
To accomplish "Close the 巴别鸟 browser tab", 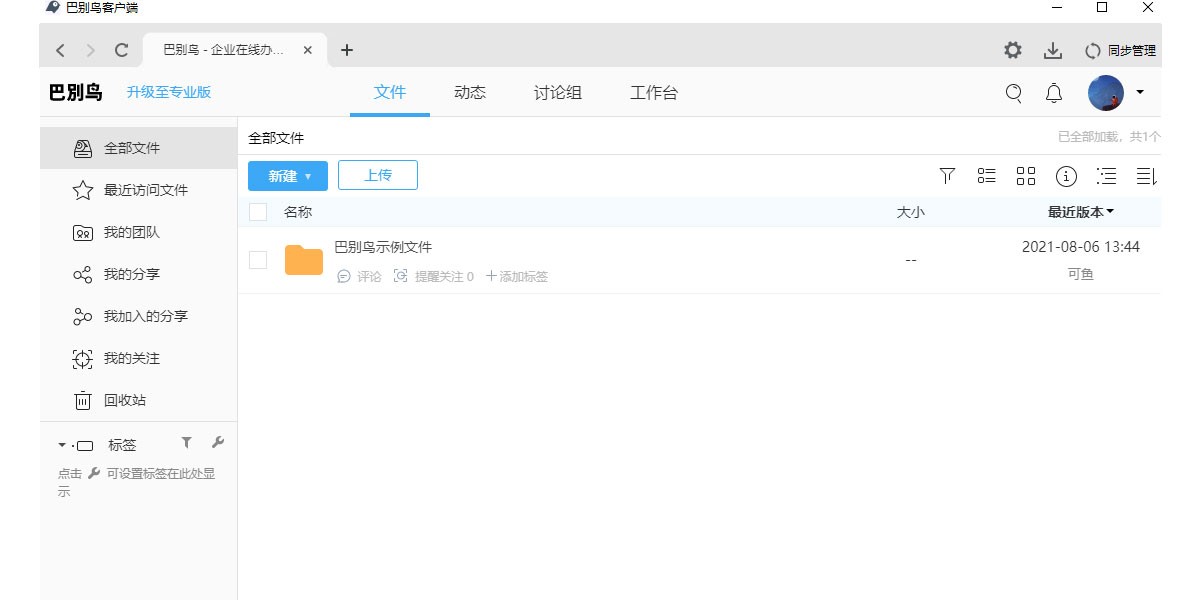I will tap(308, 50).
